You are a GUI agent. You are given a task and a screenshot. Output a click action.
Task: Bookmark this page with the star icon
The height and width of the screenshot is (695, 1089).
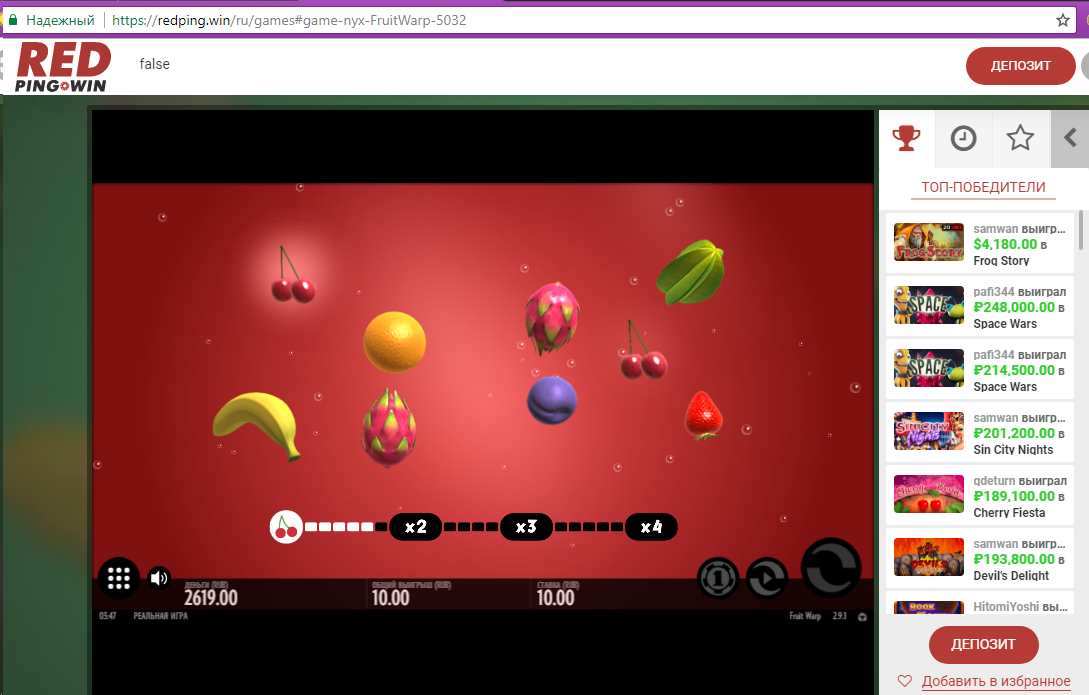pyautogui.click(x=1063, y=20)
